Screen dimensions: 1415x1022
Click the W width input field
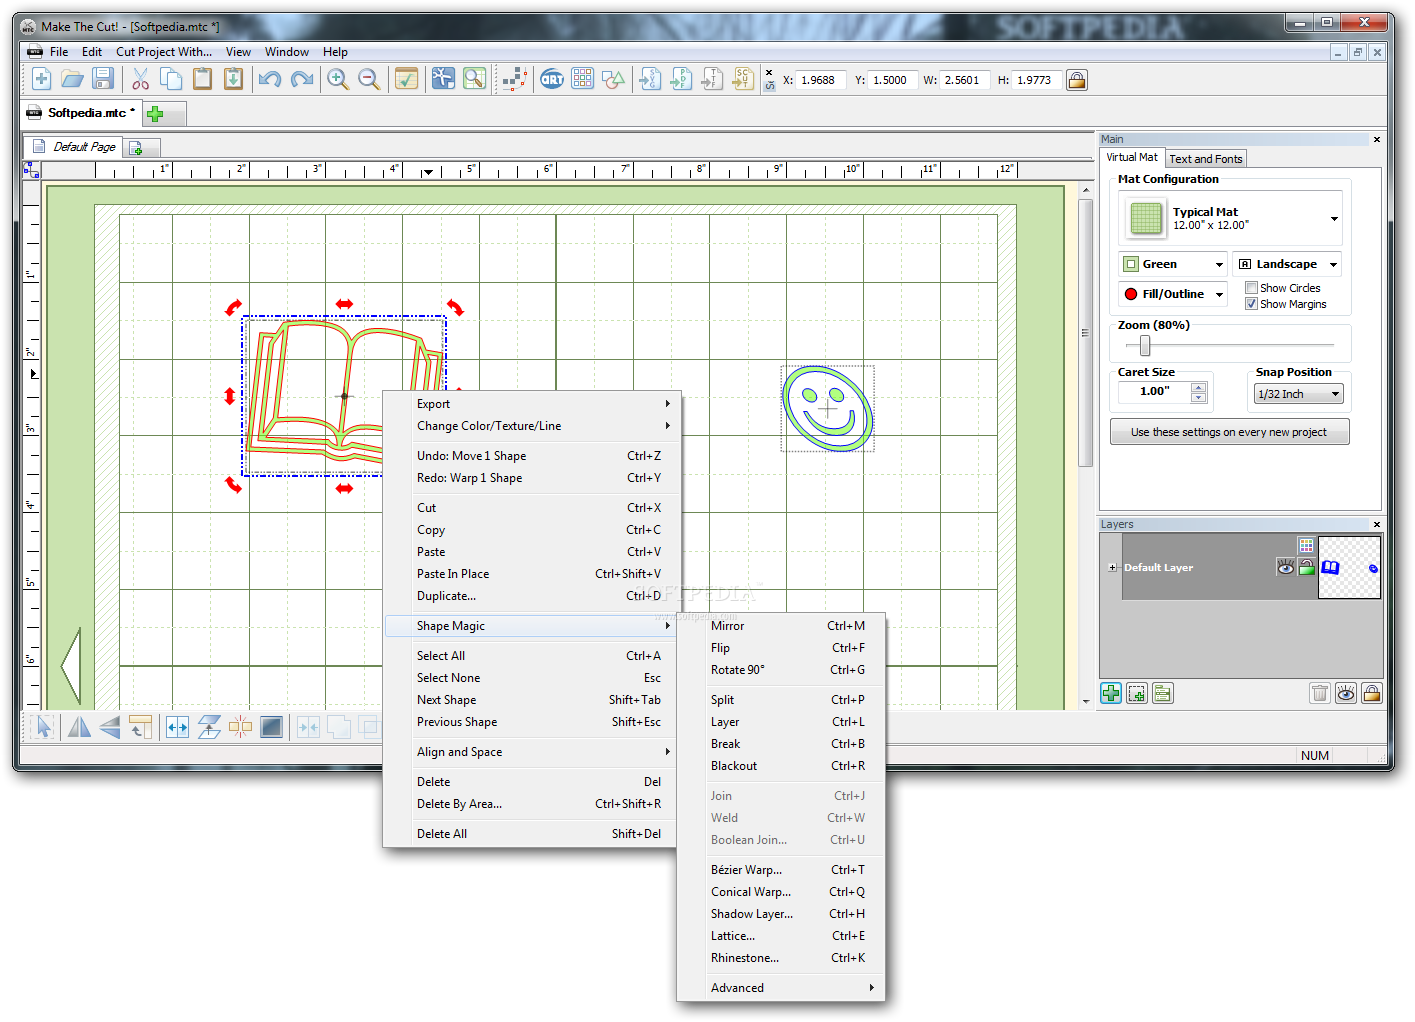965,80
